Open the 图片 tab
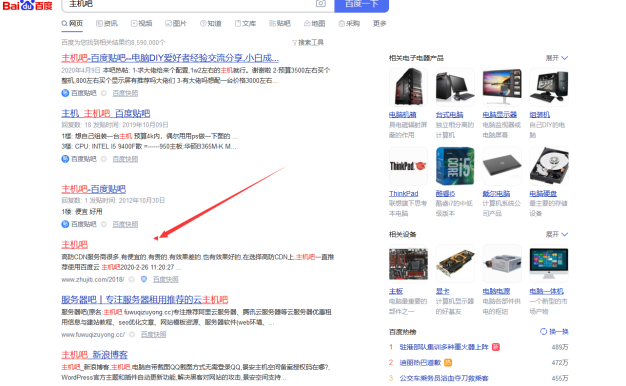Viewport: 626px width, 386px height. point(176,24)
